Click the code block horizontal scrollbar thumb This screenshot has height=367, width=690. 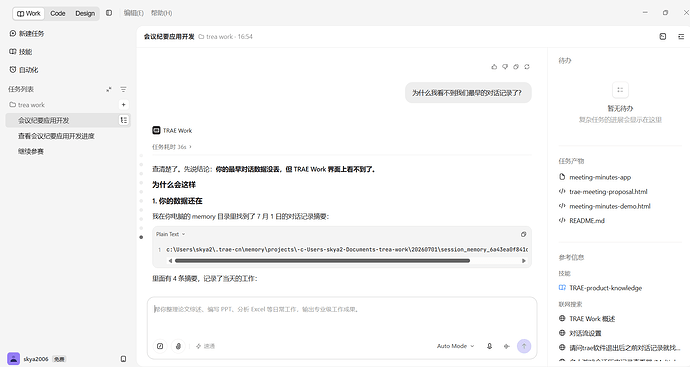[x=323, y=261]
